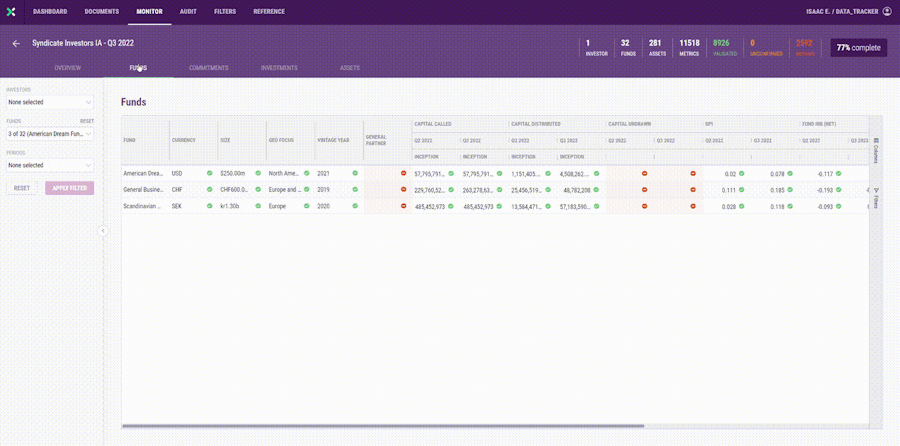Image resolution: width=900 pixels, height=446 pixels.
Task: Click validated check icon beside 48,782,208
Action: coord(597,189)
